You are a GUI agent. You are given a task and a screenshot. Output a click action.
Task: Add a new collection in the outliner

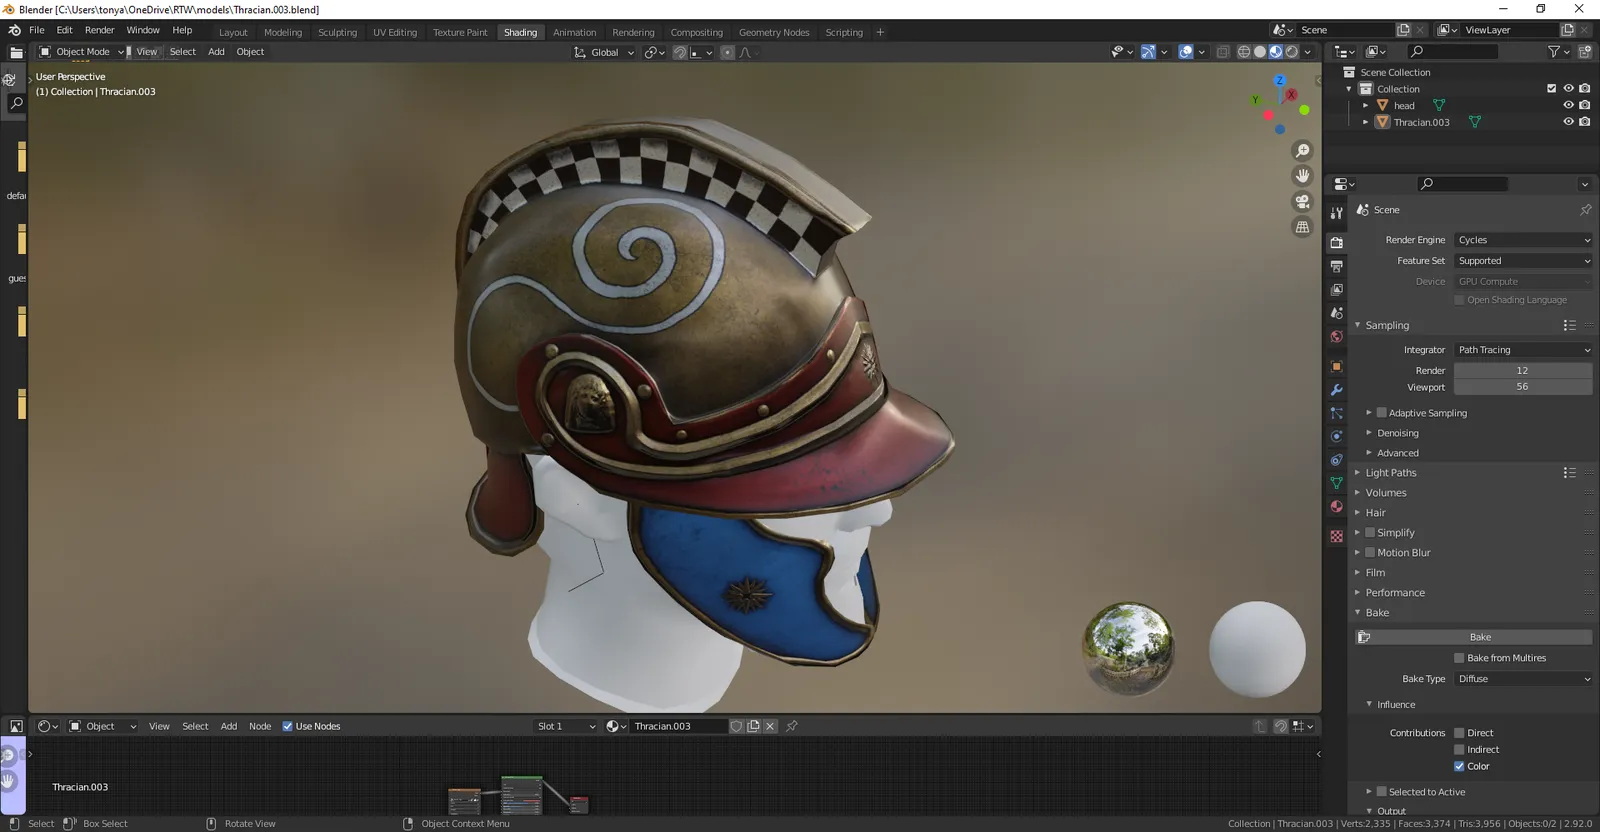click(1585, 52)
